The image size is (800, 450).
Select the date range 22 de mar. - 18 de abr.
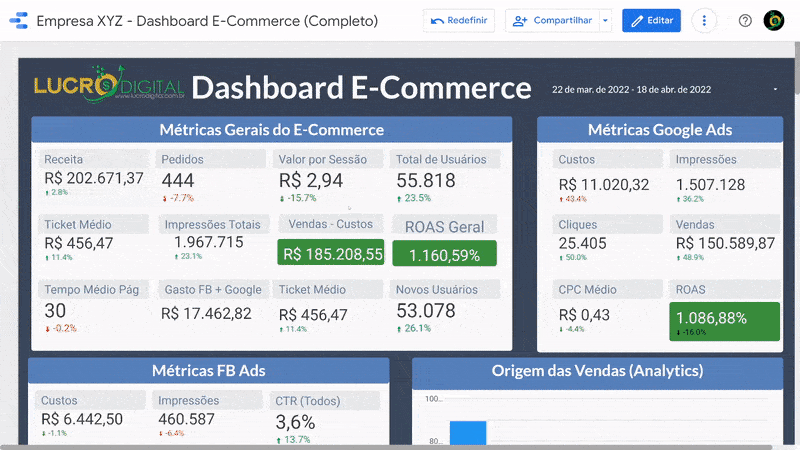pos(631,89)
